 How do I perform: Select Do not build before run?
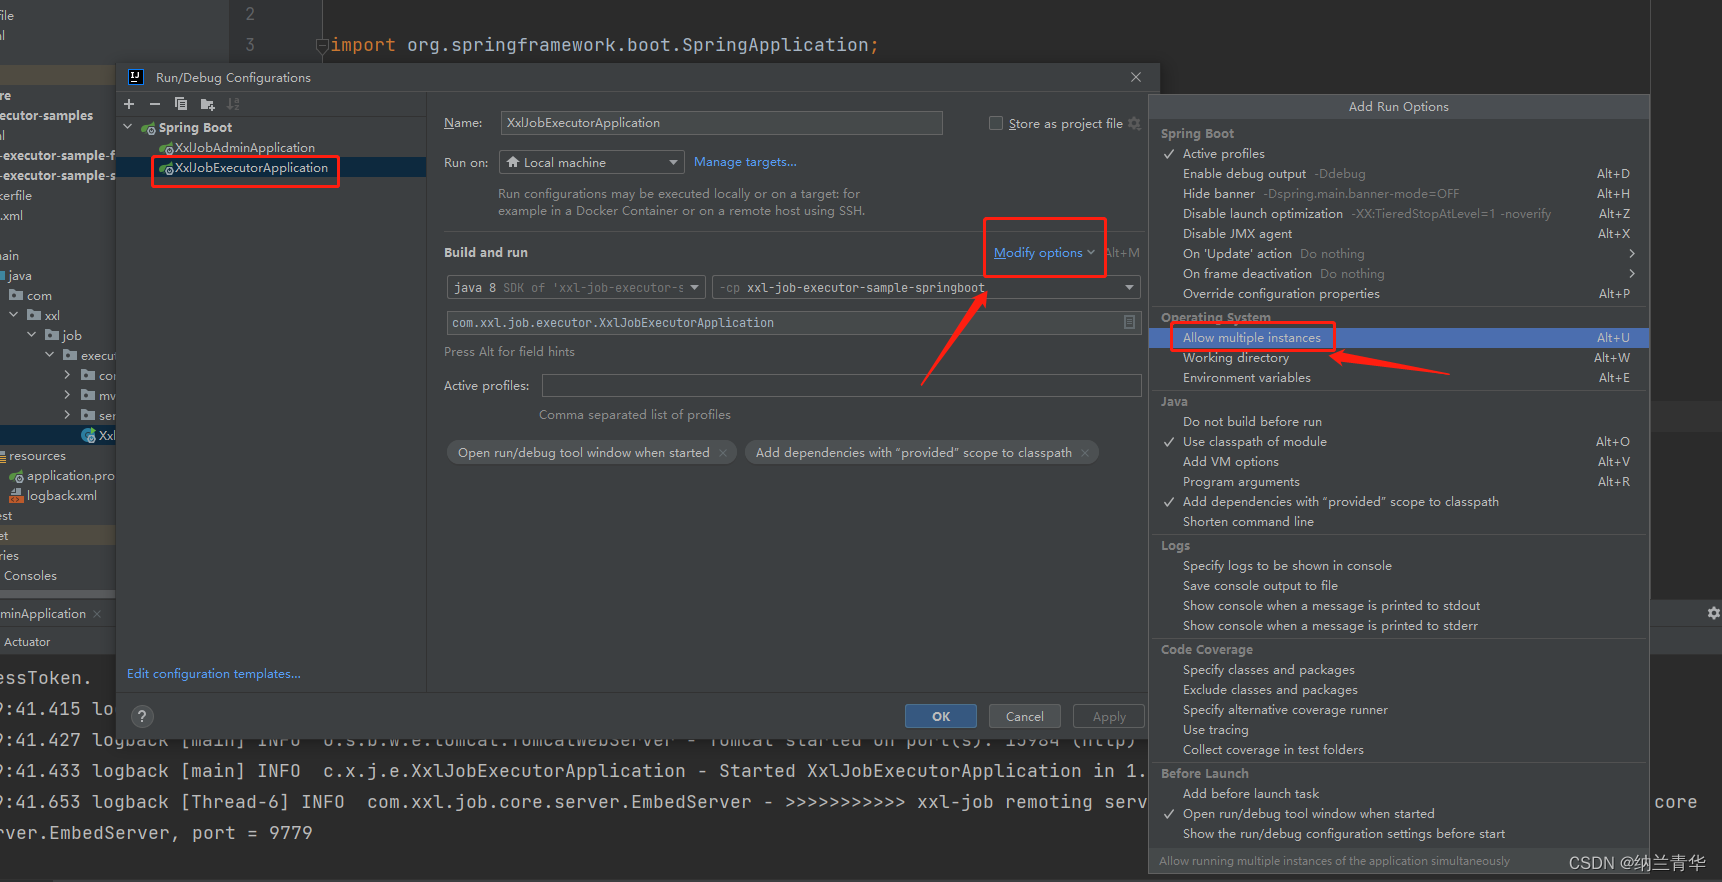click(1399, 422)
